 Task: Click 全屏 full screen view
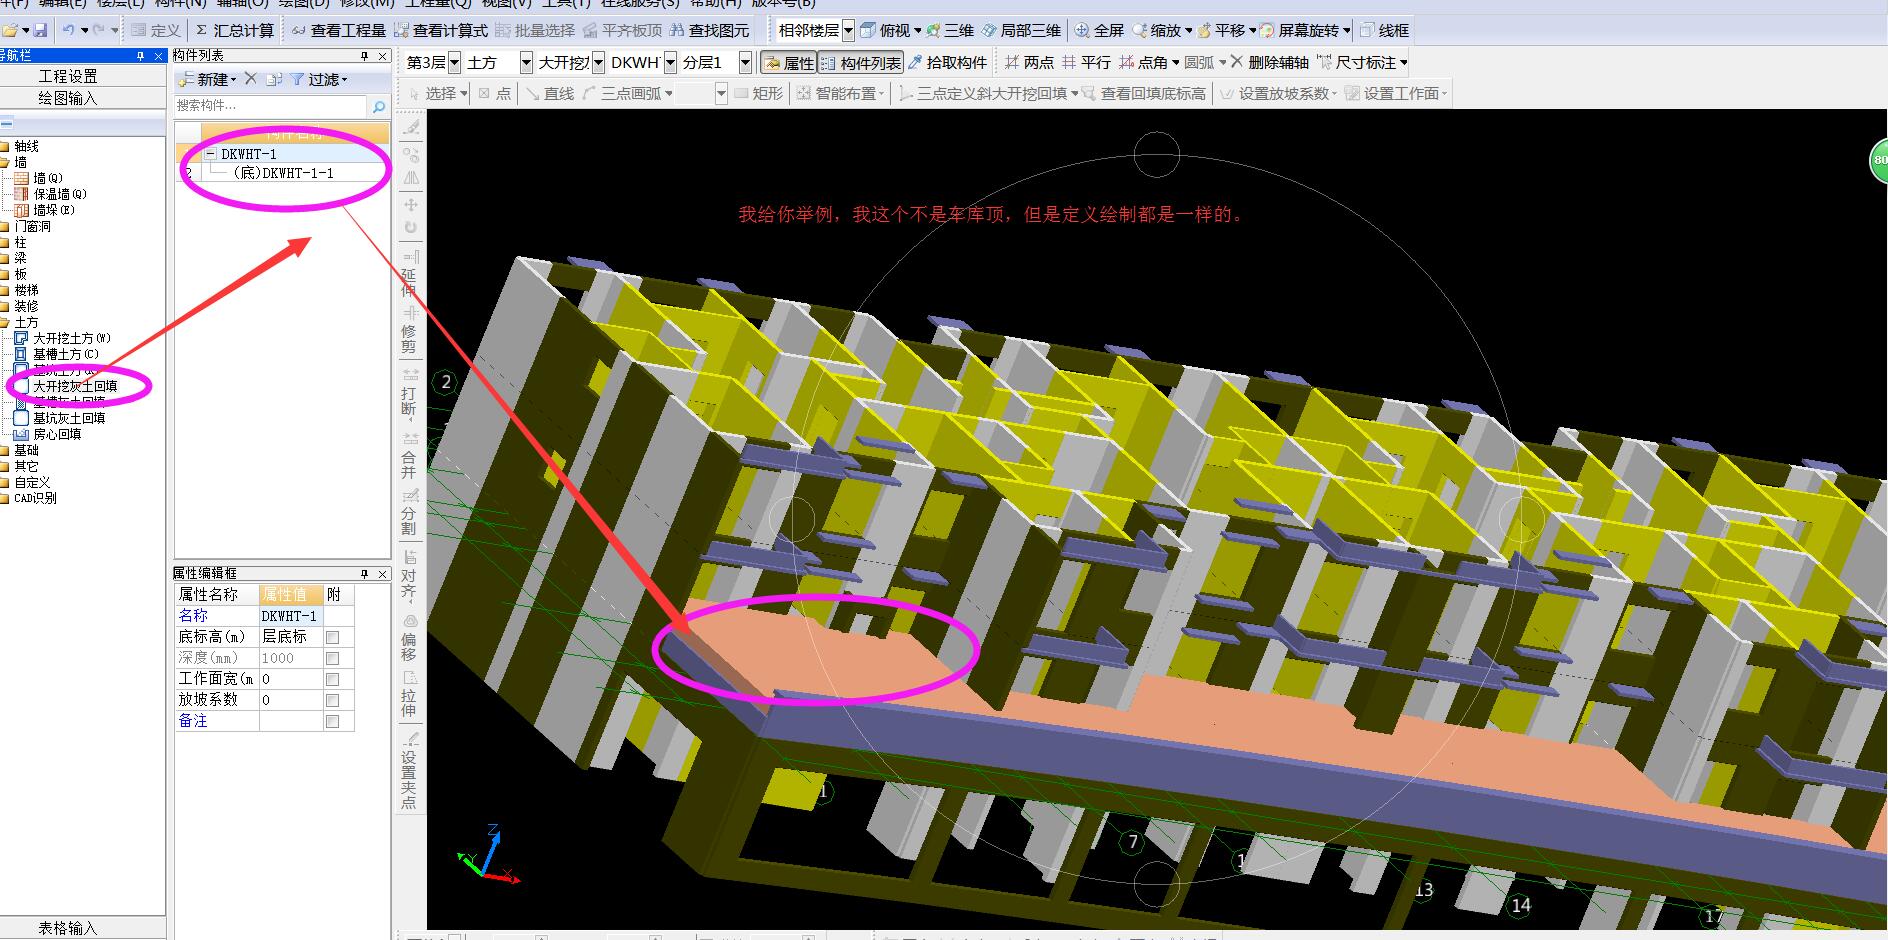point(1099,31)
